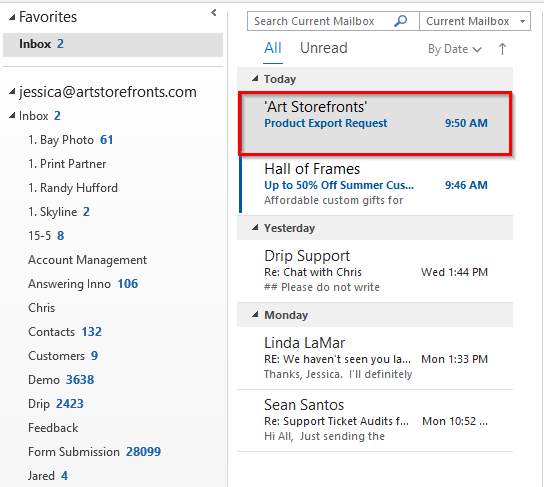Screen dimensions: 544x487
Task: Open the Product Export Request email
Action: coord(375,123)
